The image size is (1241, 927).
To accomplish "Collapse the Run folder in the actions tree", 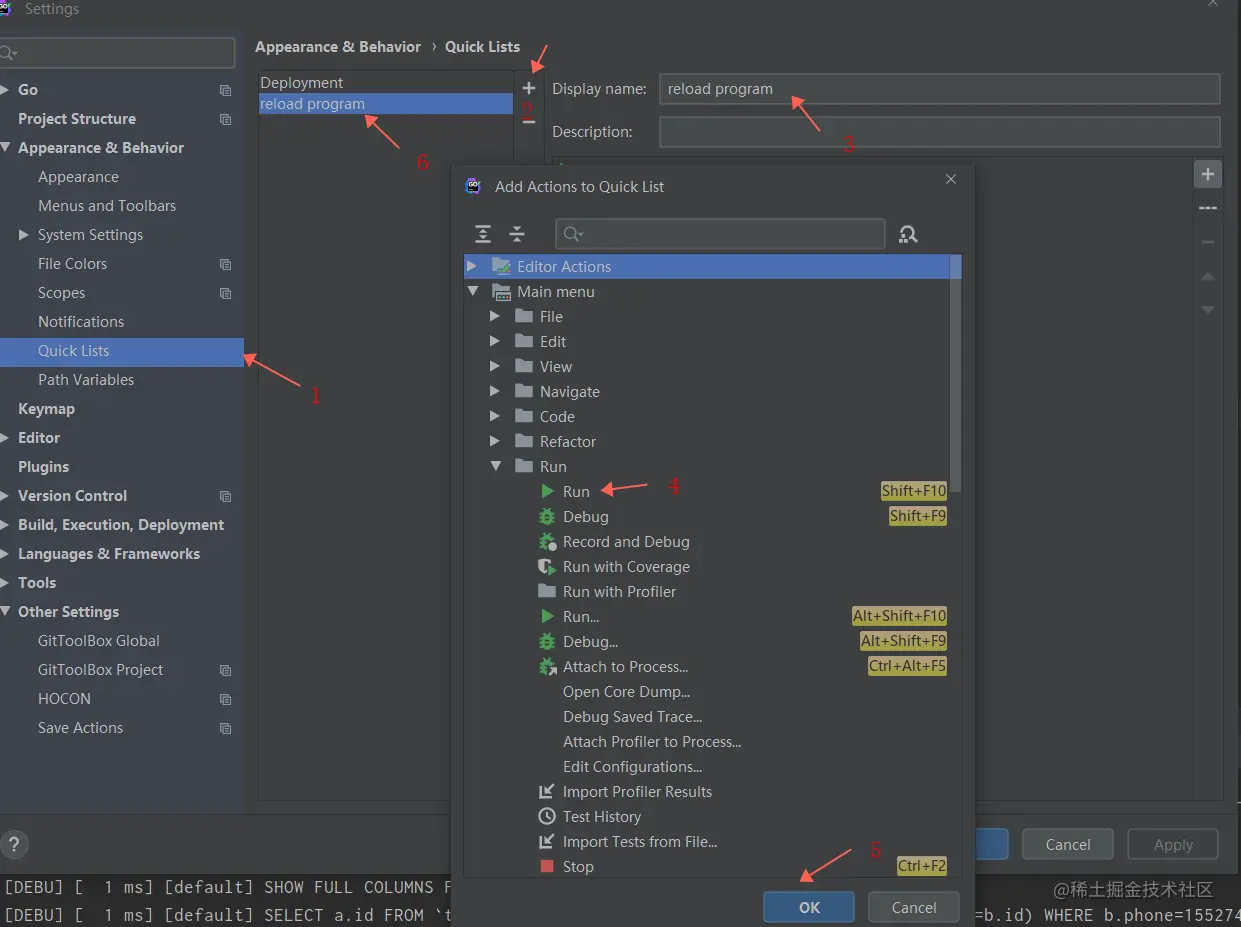I will tap(495, 466).
